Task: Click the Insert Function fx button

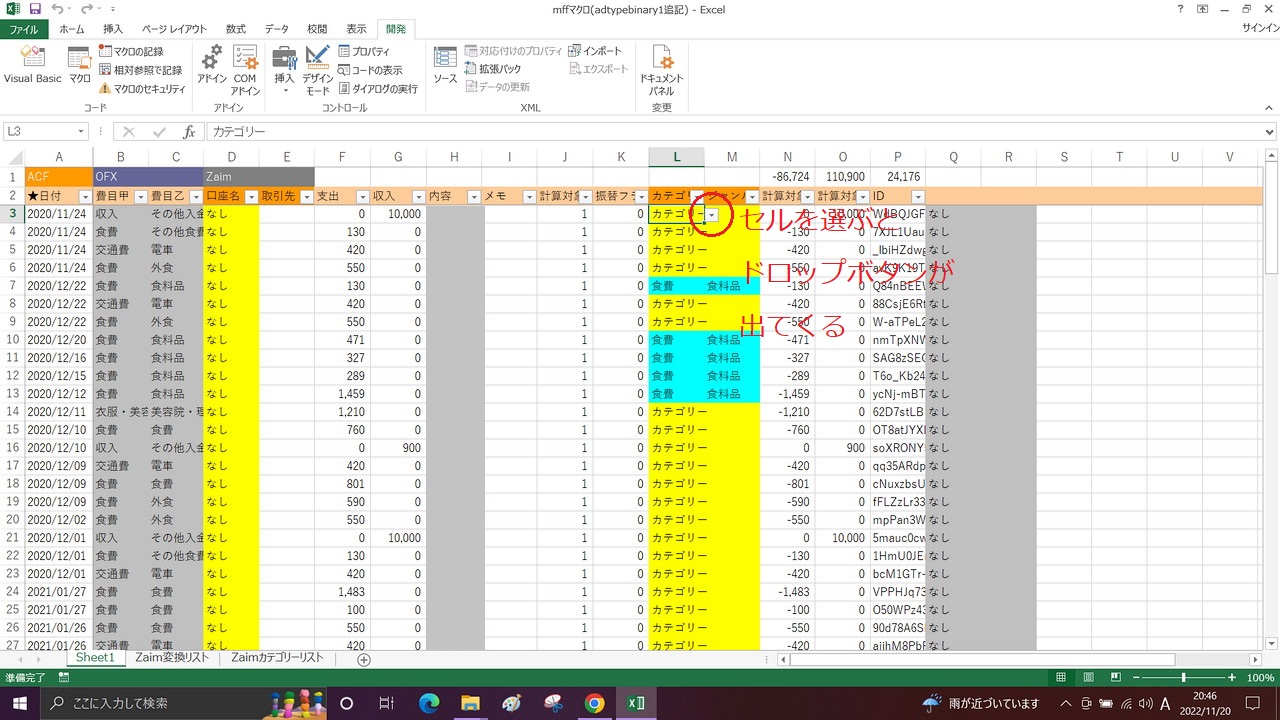Action: [189, 132]
